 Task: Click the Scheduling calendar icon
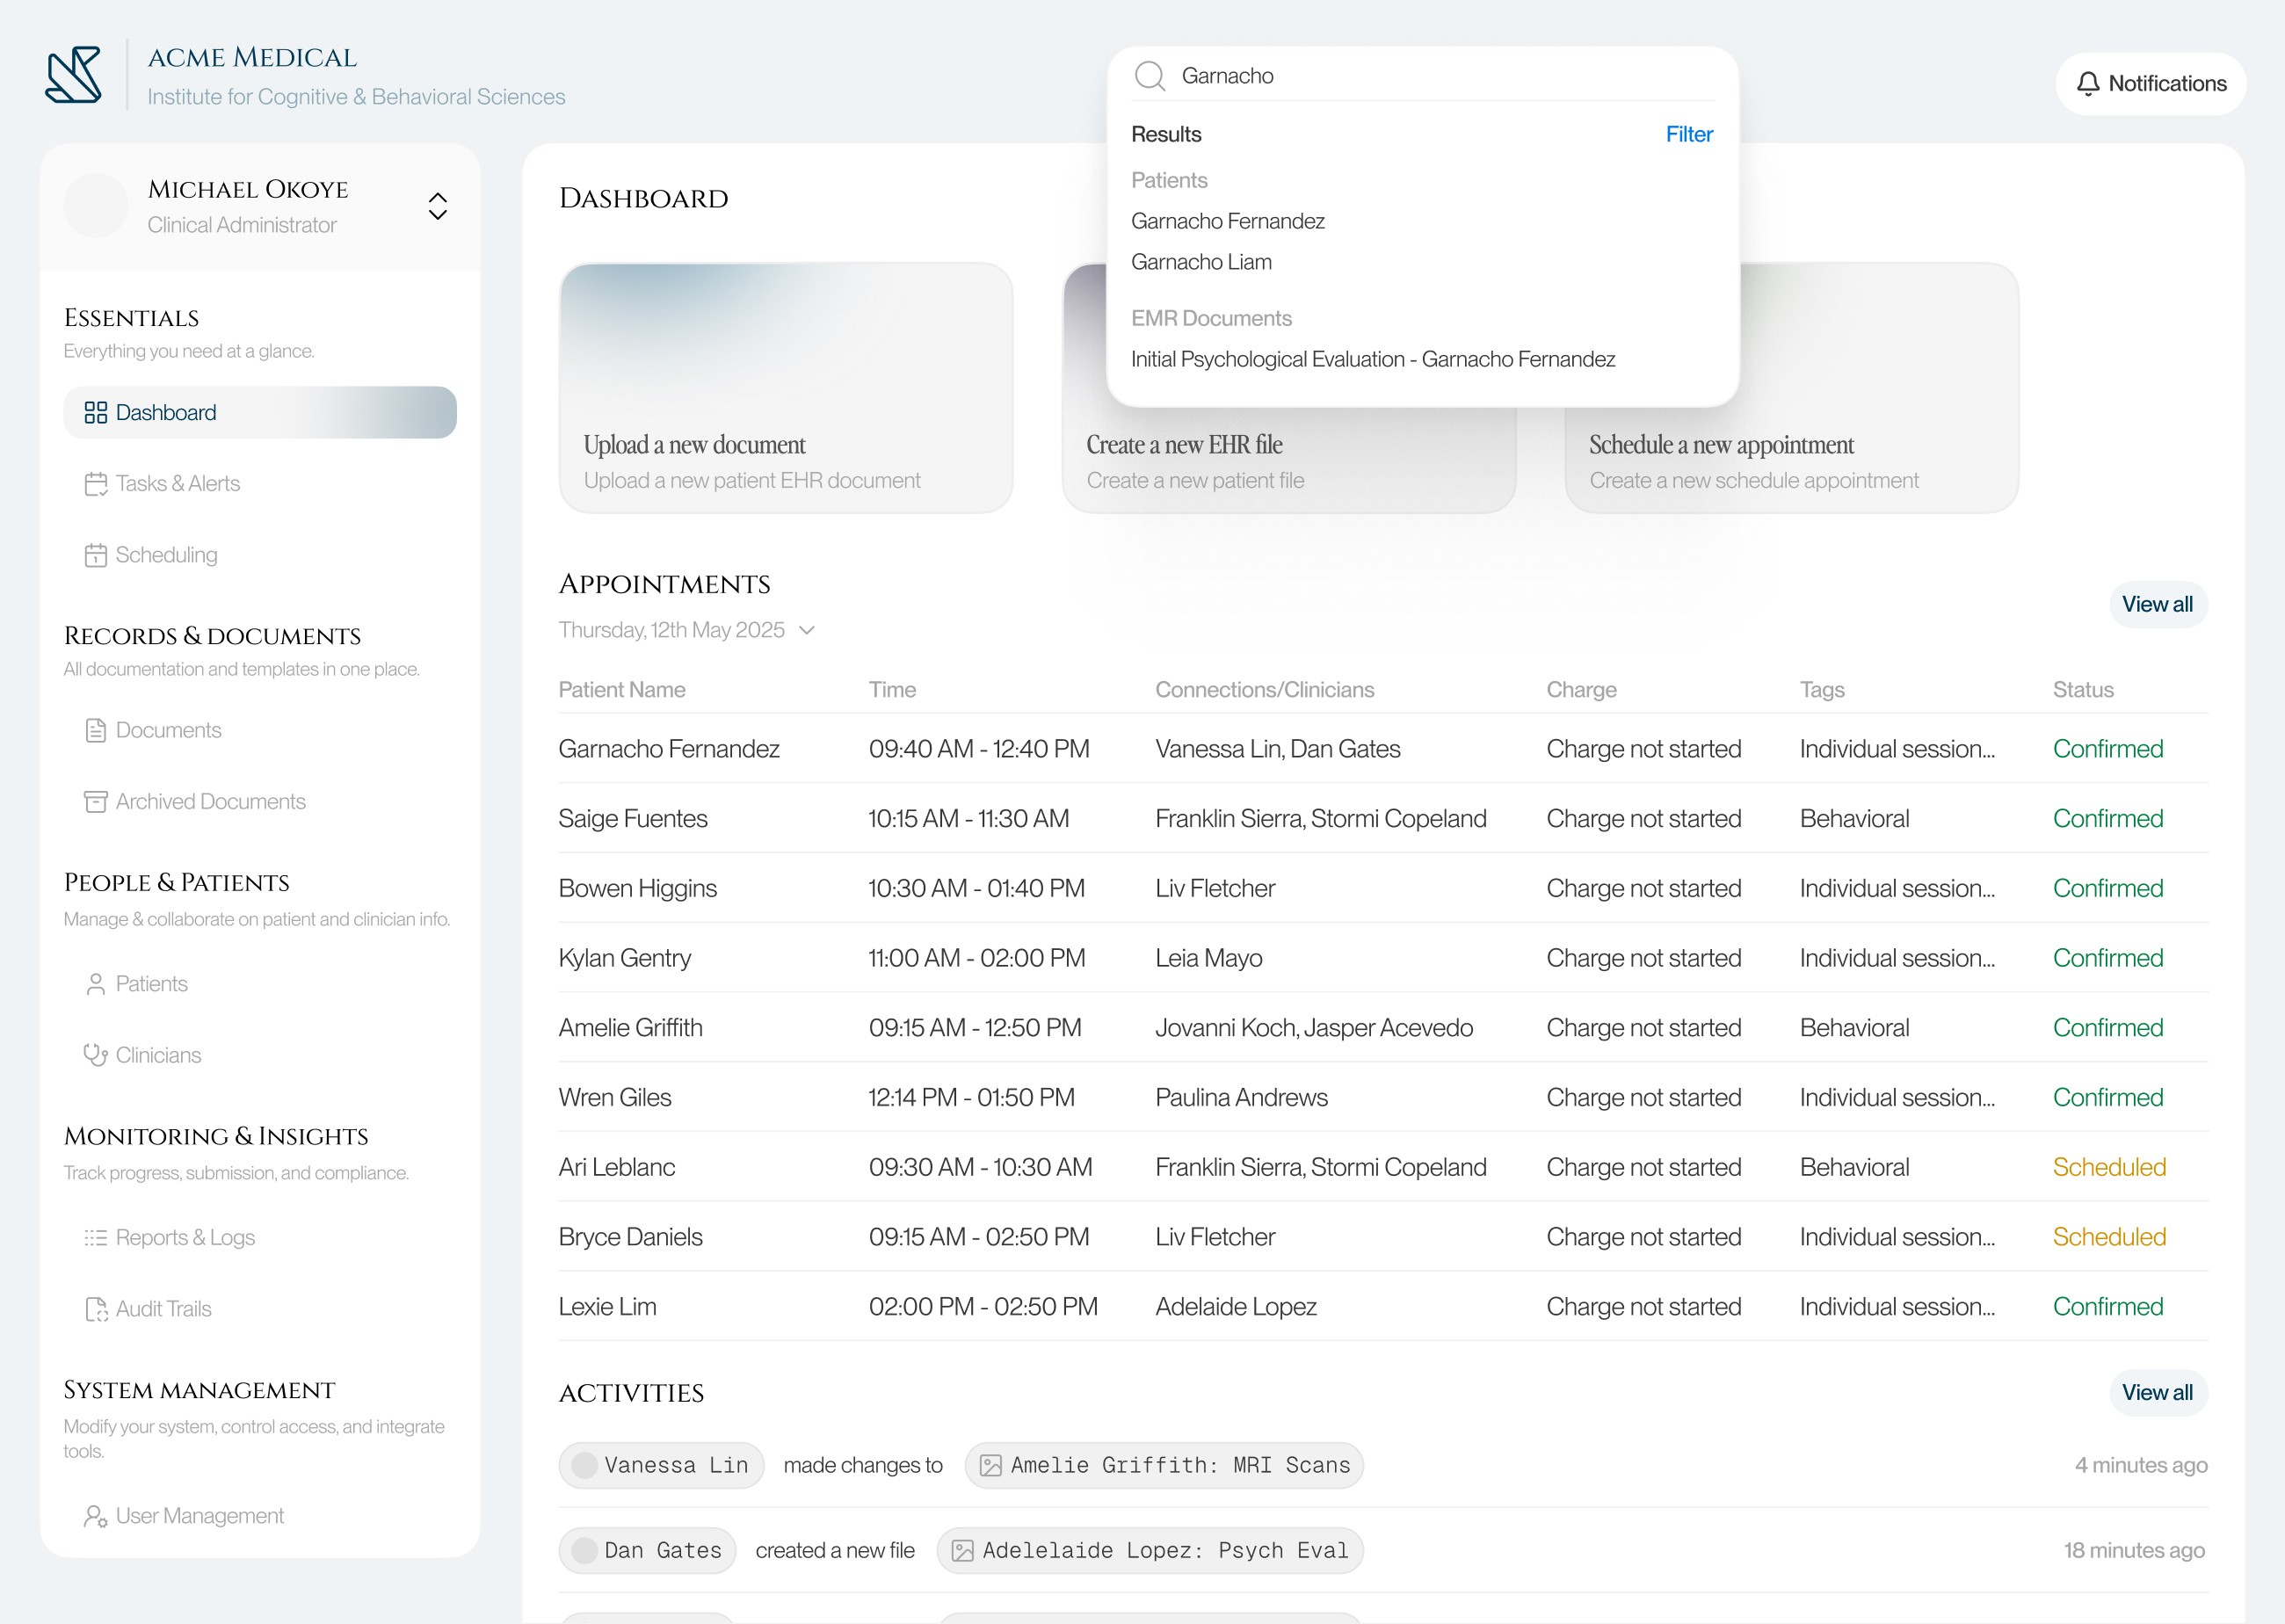coord(95,555)
